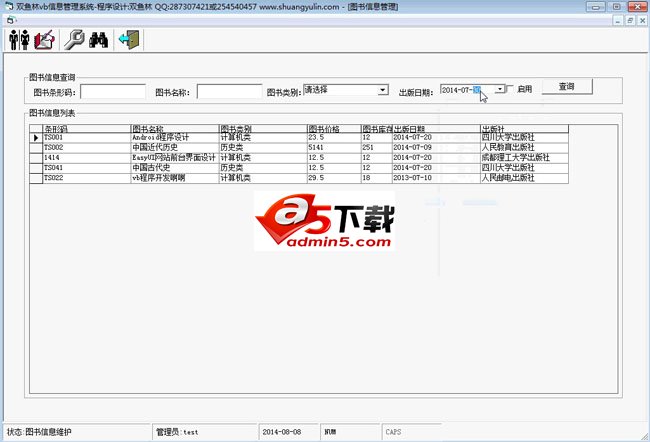Click the NUM status bar indicator
Image resolution: width=650 pixels, height=442 pixels.
(350, 432)
